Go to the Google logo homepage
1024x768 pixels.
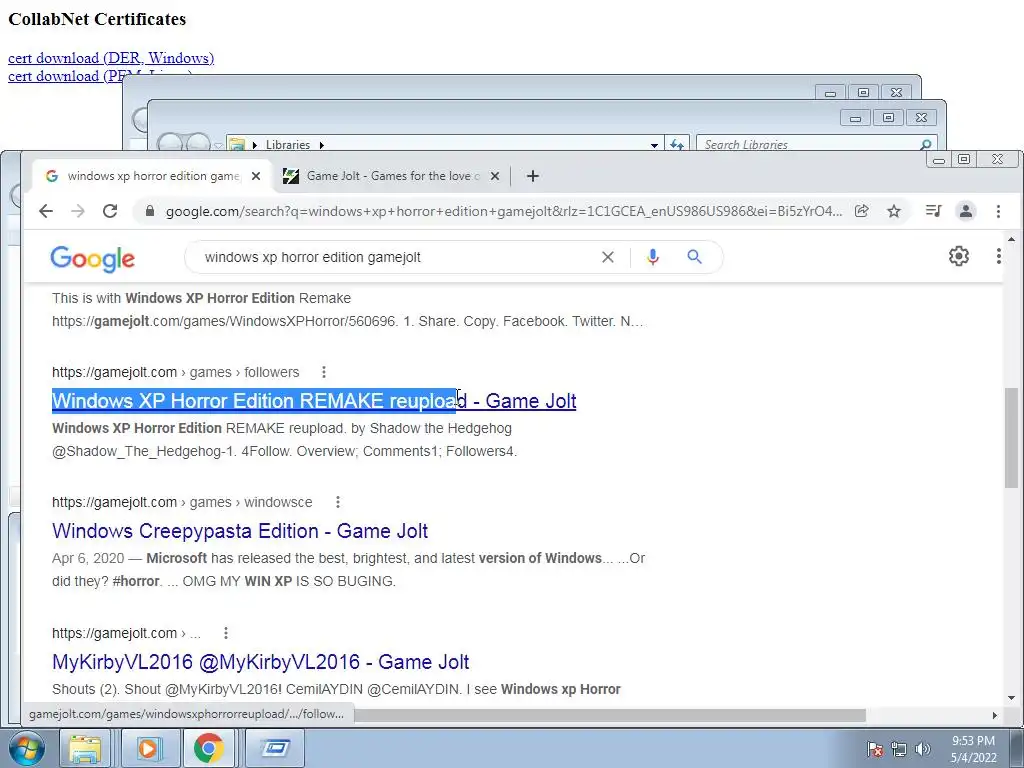pos(93,259)
